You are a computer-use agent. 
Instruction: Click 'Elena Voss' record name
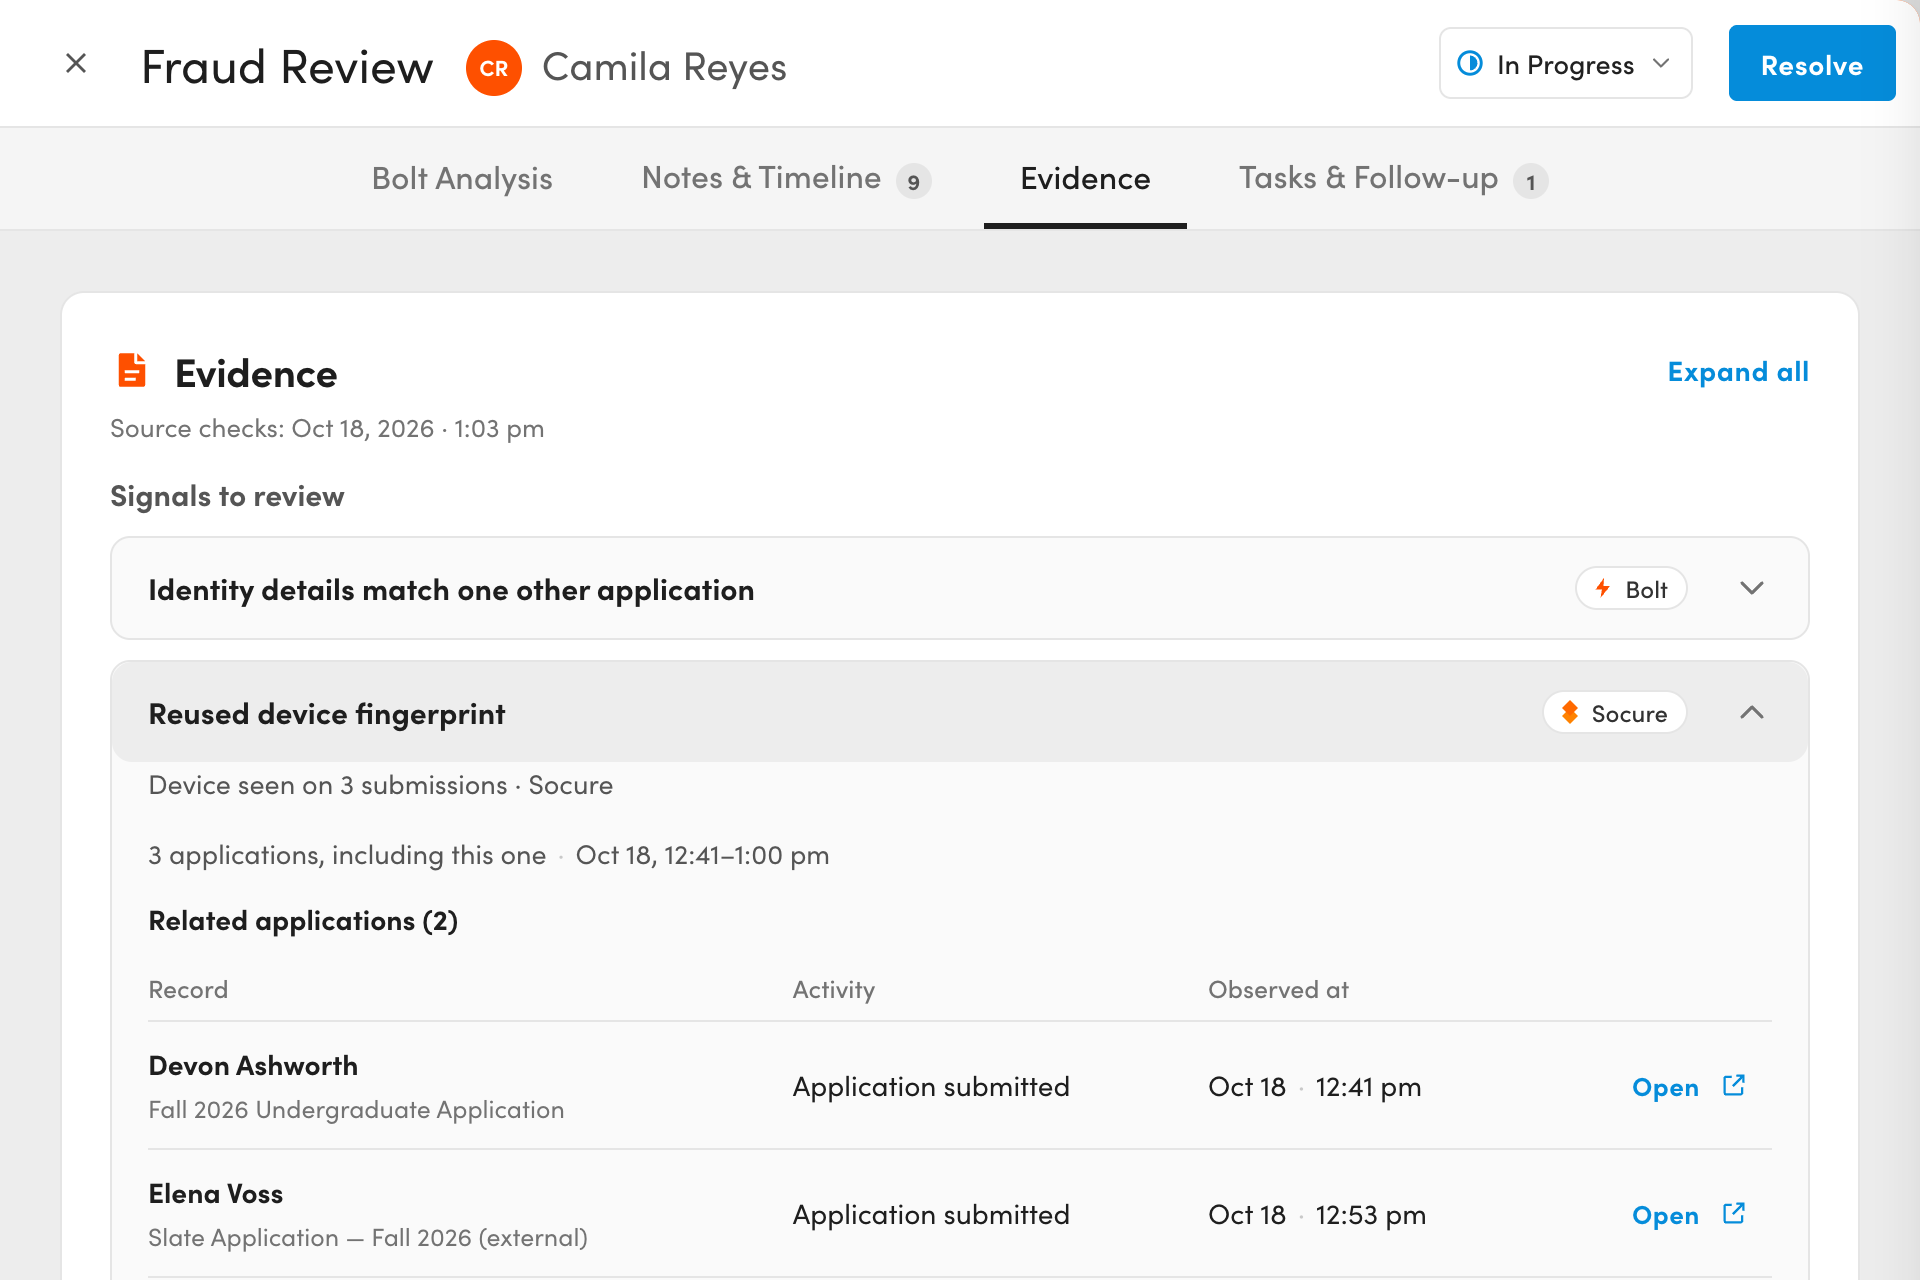215,1194
